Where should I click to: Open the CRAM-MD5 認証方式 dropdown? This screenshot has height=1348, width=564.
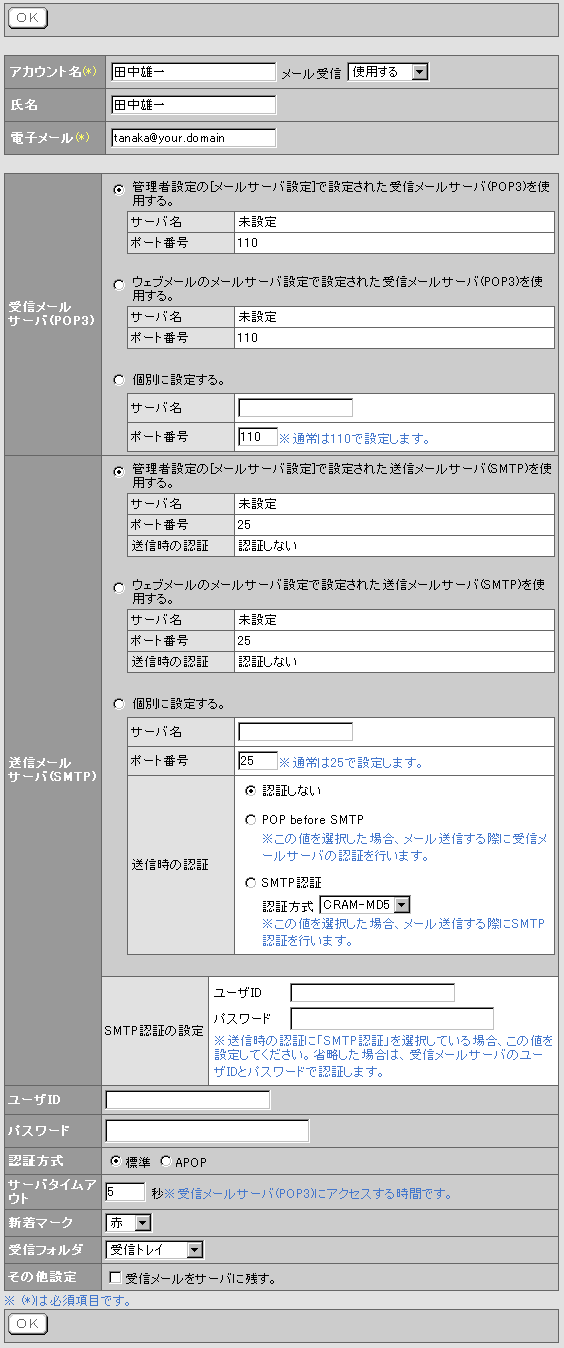pyautogui.click(x=365, y=905)
